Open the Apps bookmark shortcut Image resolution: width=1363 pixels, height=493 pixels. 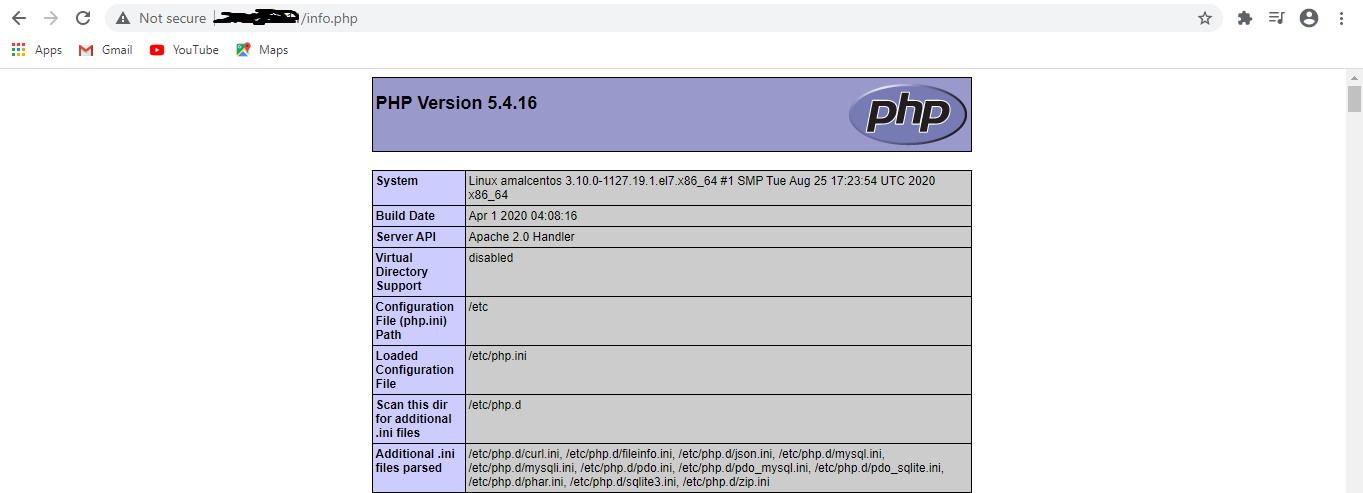point(37,50)
